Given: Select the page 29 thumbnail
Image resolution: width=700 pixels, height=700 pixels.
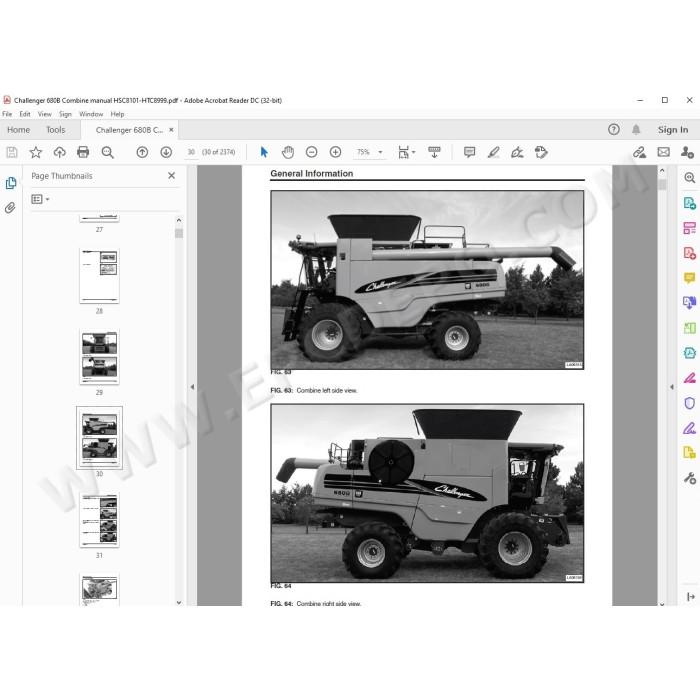Looking at the screenshot, I should [x=99, y=357].
